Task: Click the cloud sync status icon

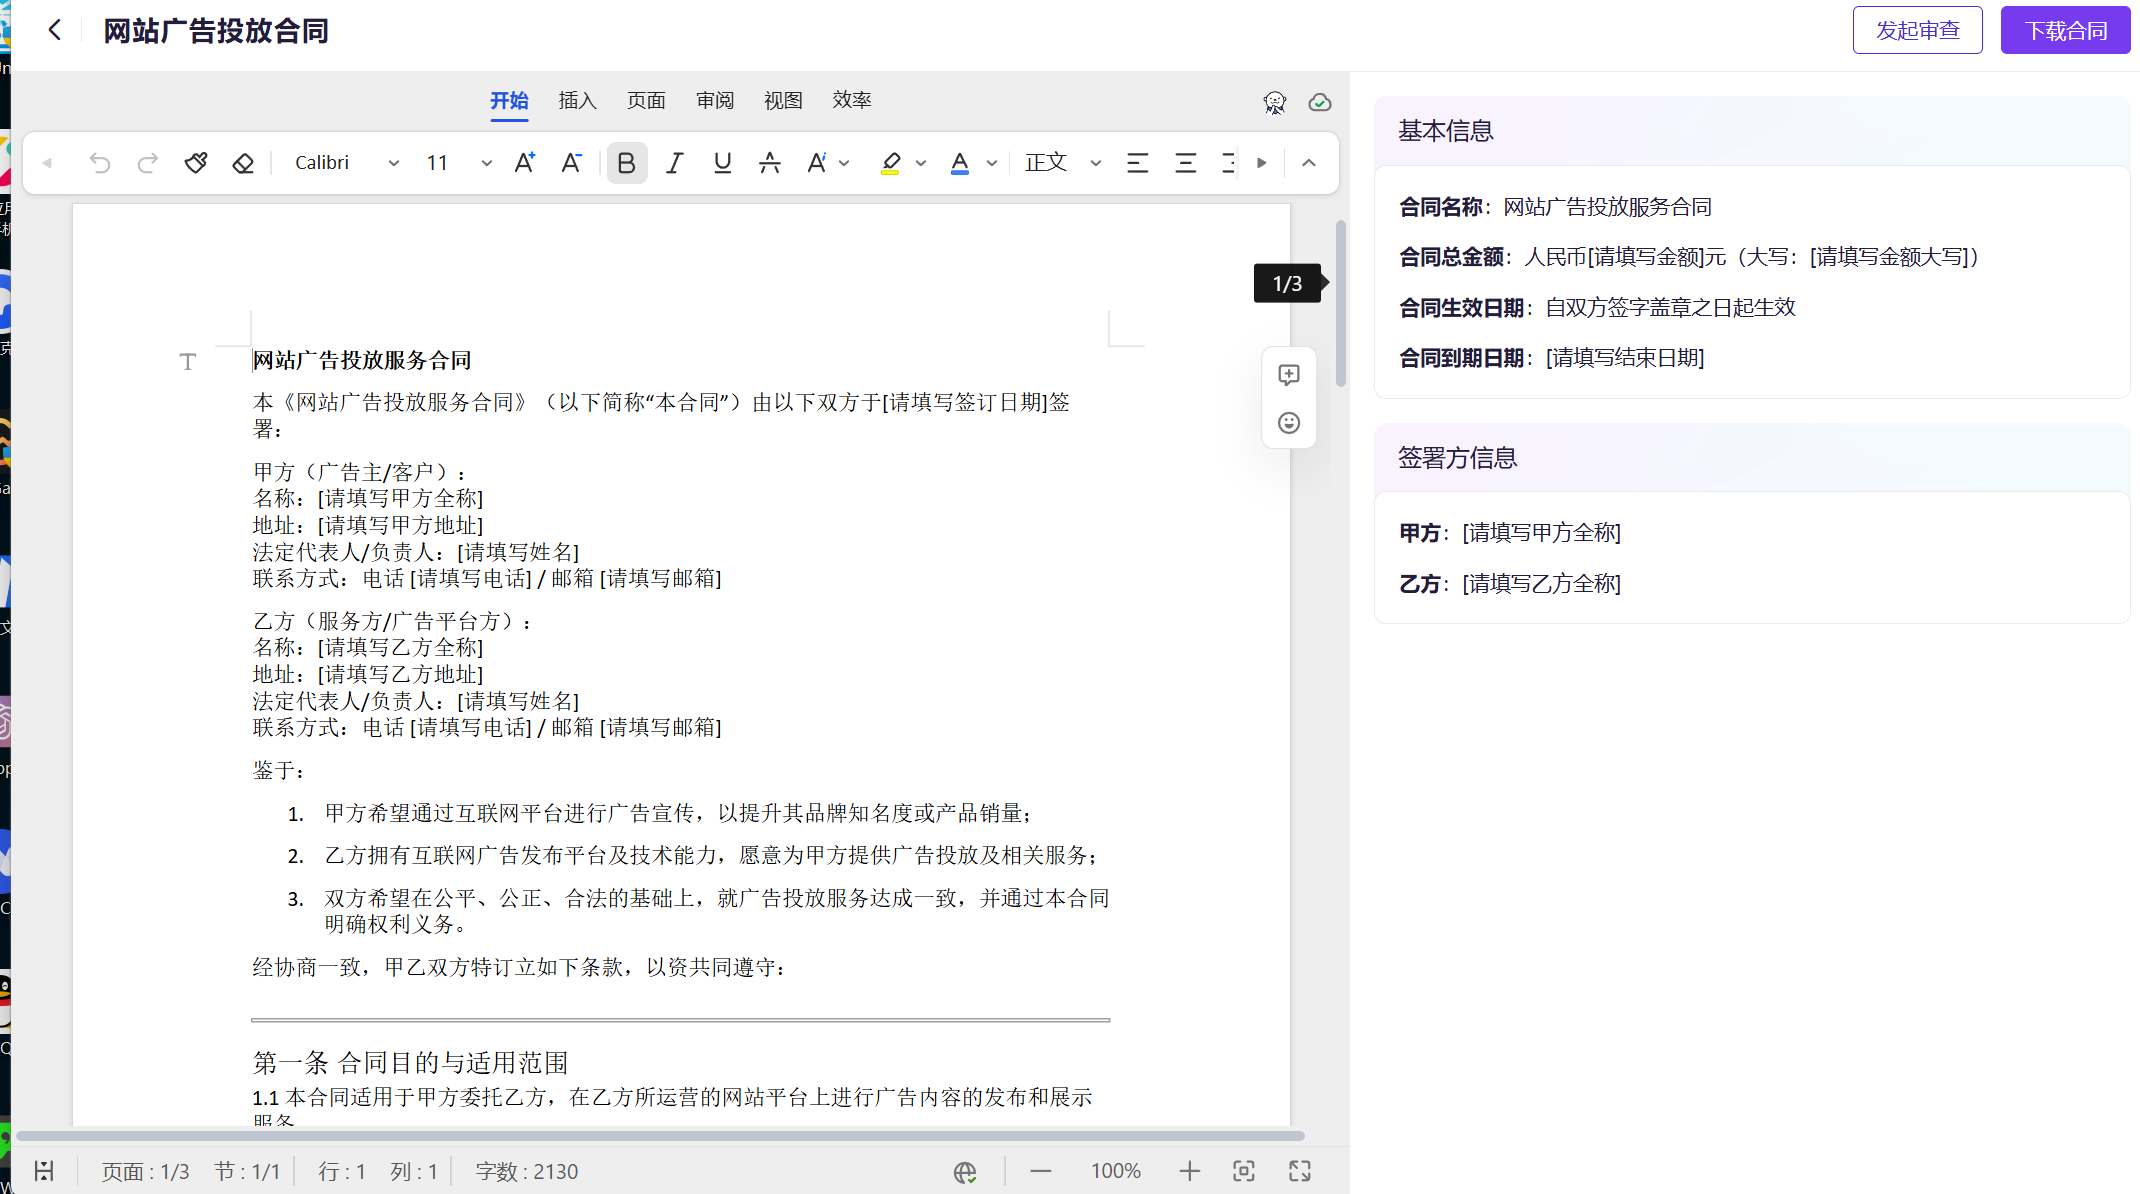Action: click(1320, 102)
